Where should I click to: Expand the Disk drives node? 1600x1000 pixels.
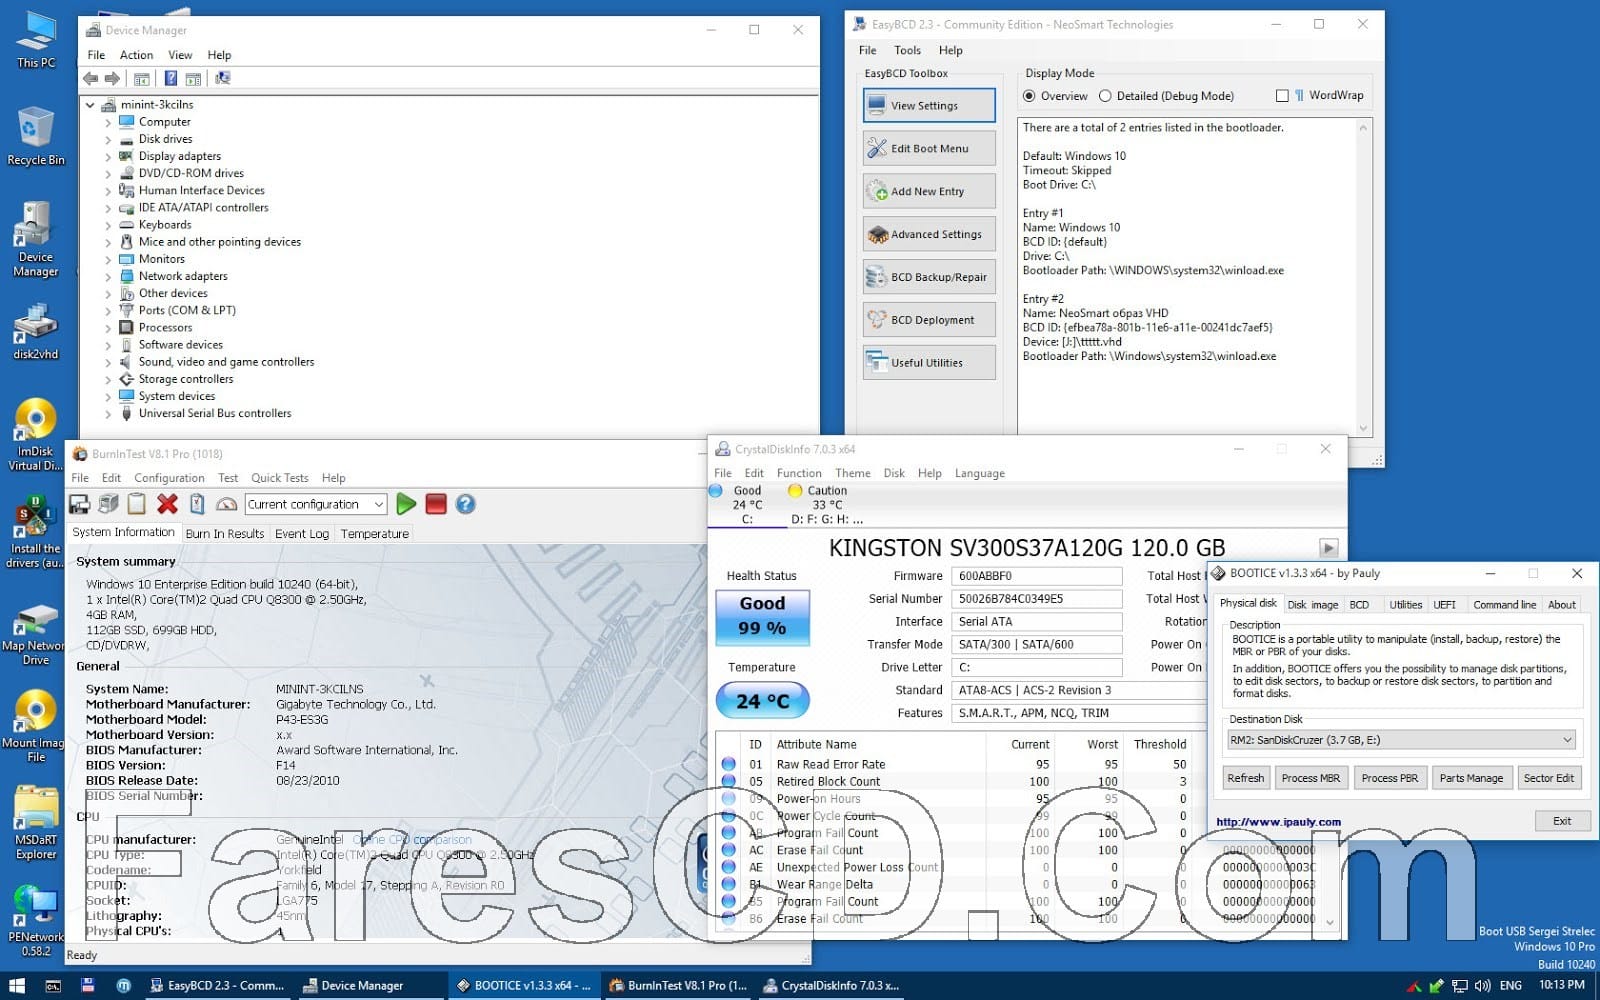pos(108,140)
